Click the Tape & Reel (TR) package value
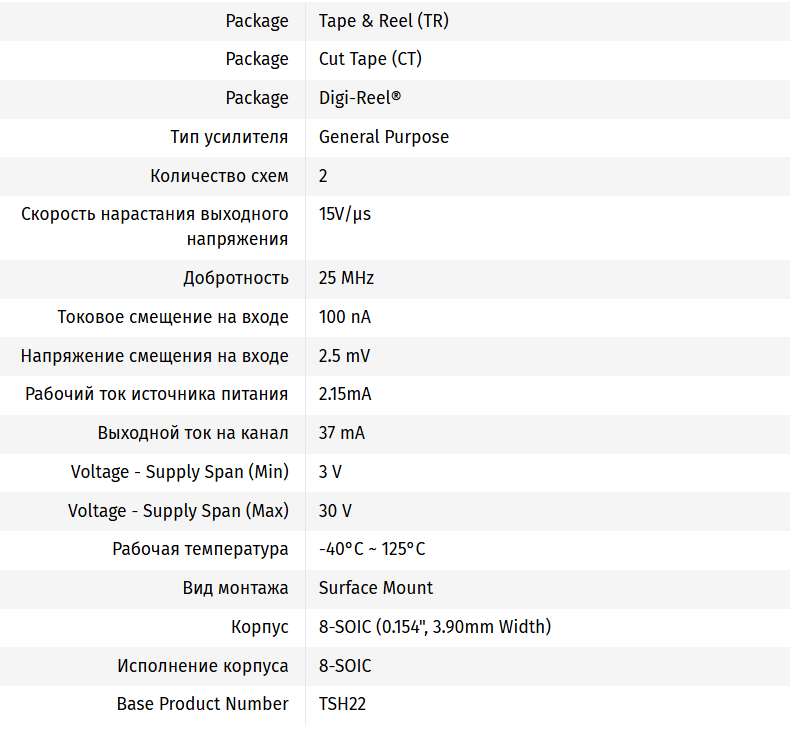Screen dimensions: 790x733 (384, 20)
